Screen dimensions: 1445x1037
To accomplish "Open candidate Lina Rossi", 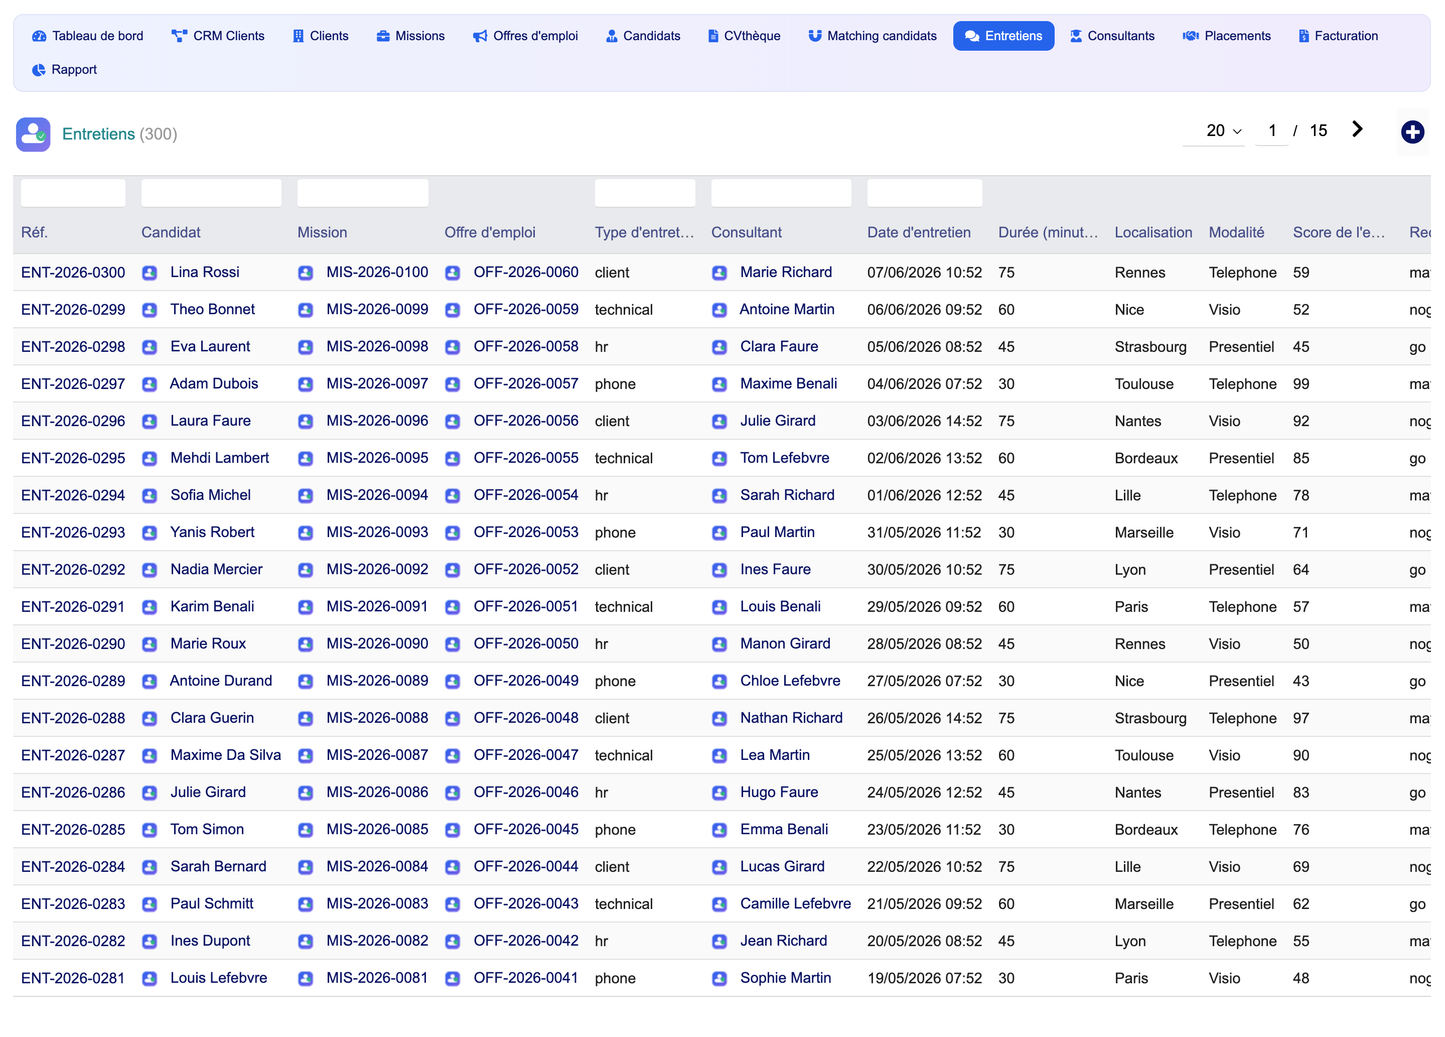I will [205, 272].
